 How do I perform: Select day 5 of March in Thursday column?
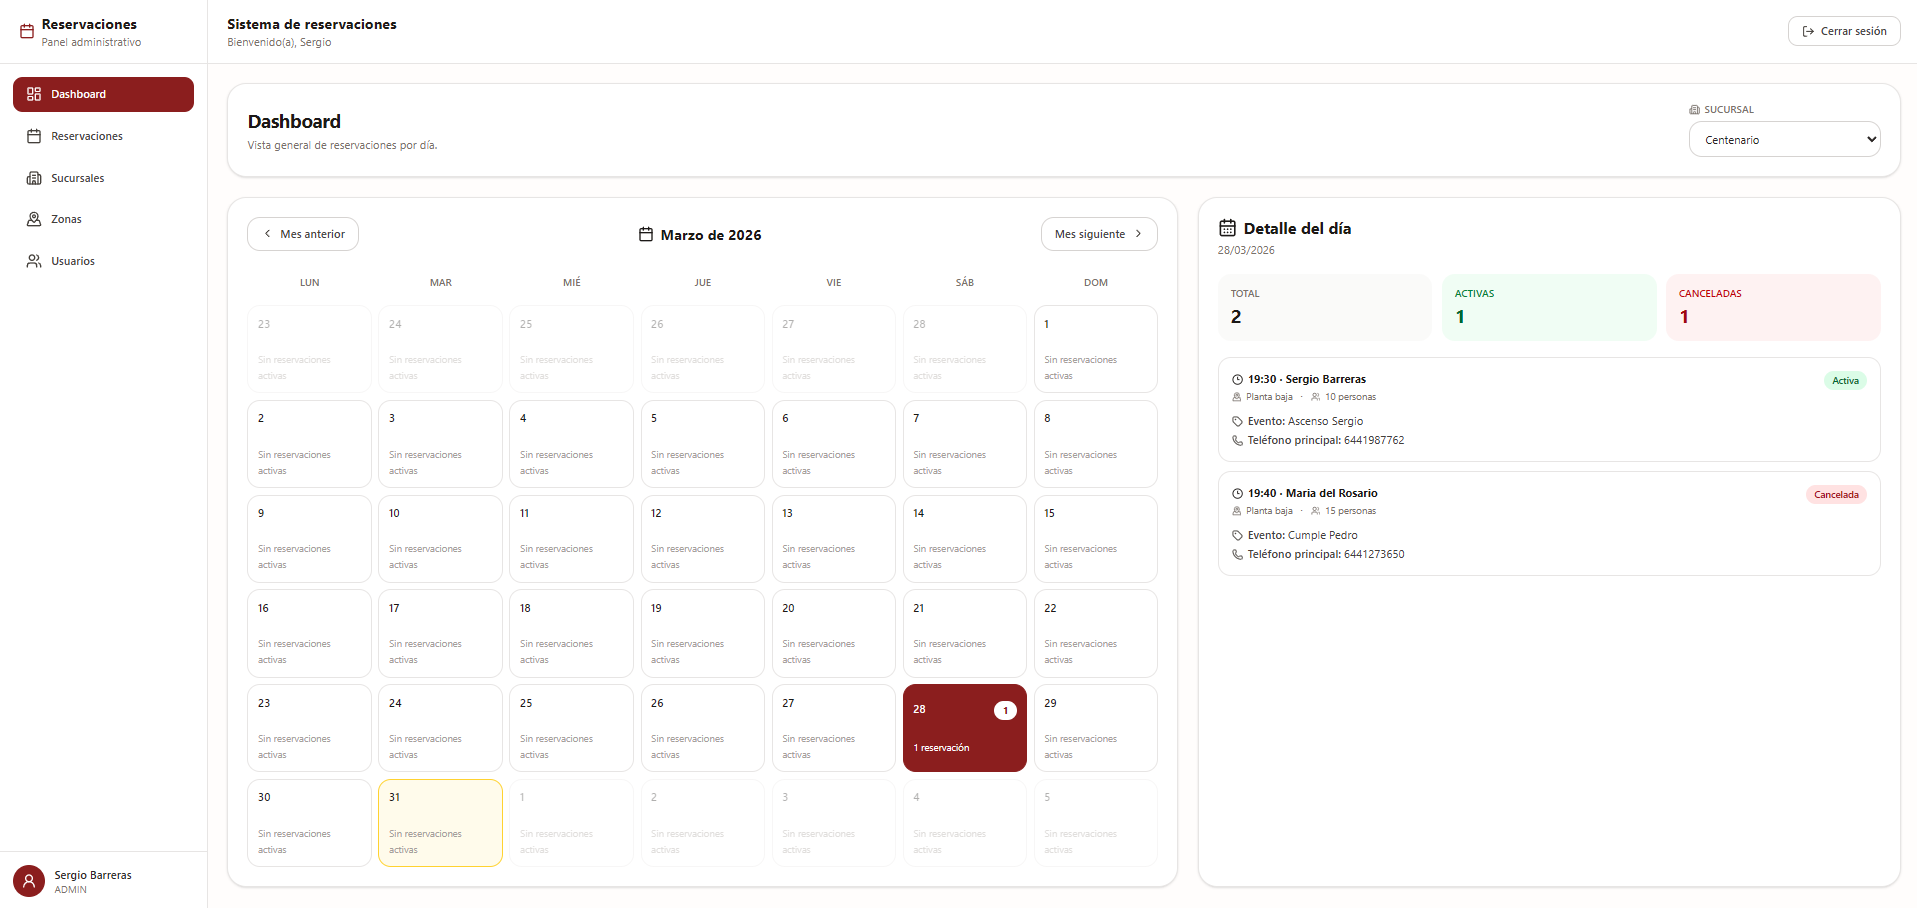(703, 444)
